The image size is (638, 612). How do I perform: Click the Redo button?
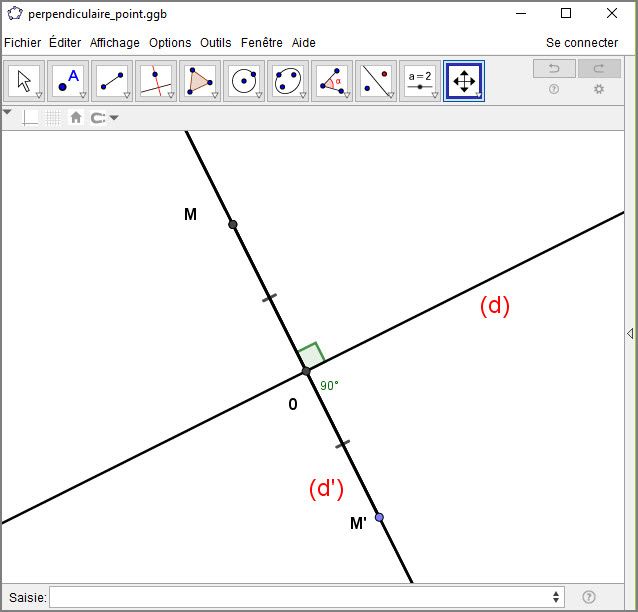click(x=599, y=68)
